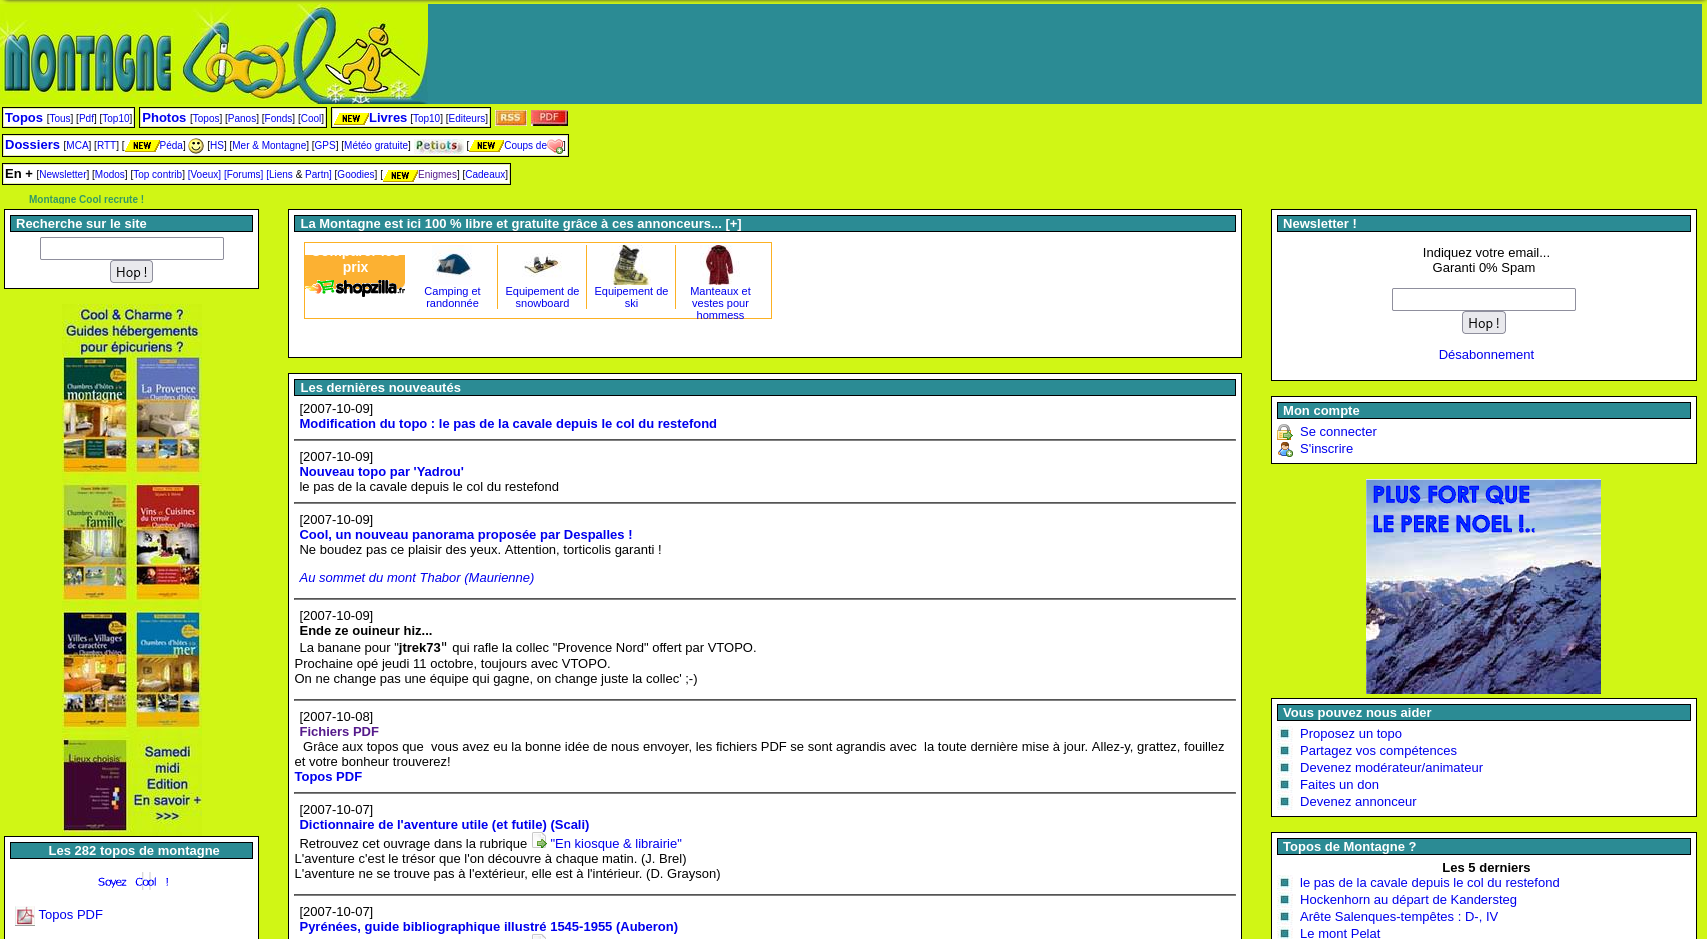Open the Désabonnement link
This screenshot has width=1707, height=939.
tap(1485, 354)
